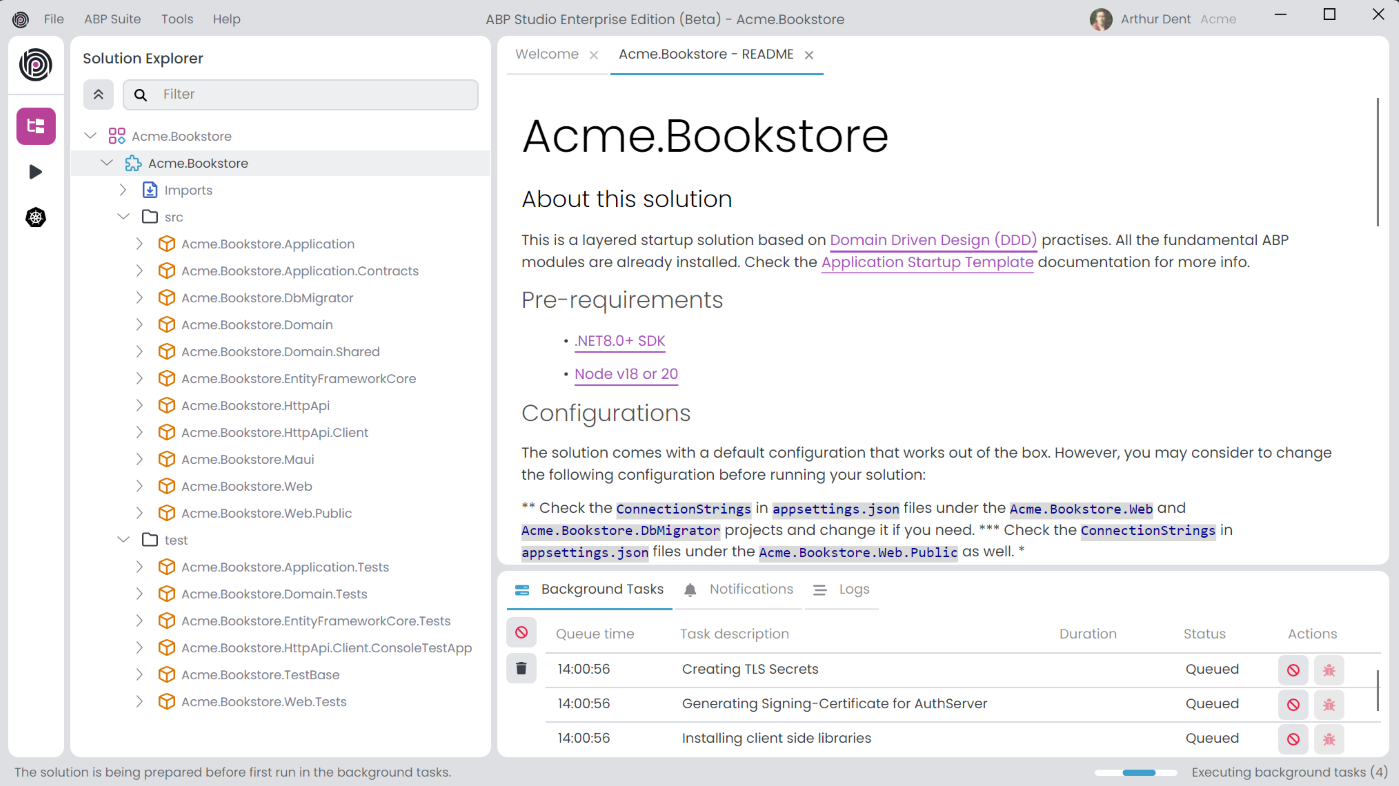Expand the Acme.Bookstore.Web.Tests project

click(x=140, y=702)
